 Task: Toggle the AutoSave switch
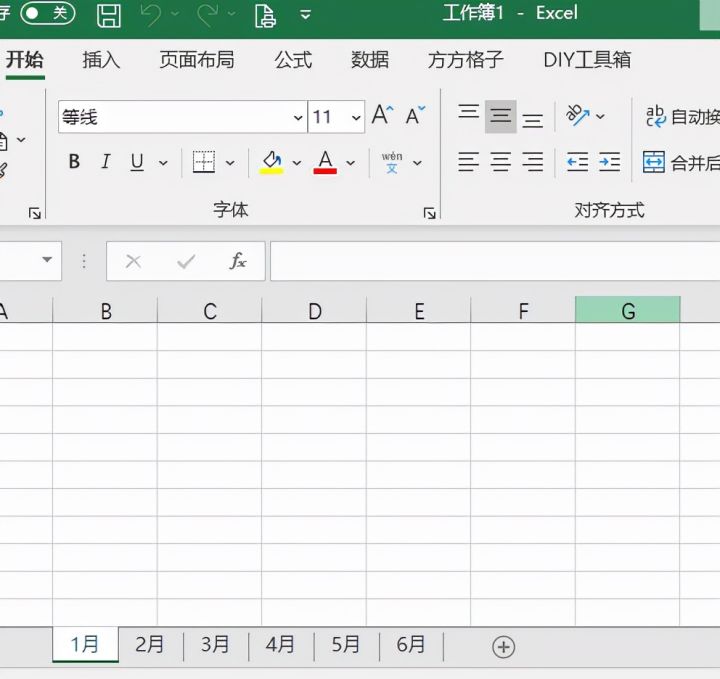pyautogui.click(x=48, y=13)
